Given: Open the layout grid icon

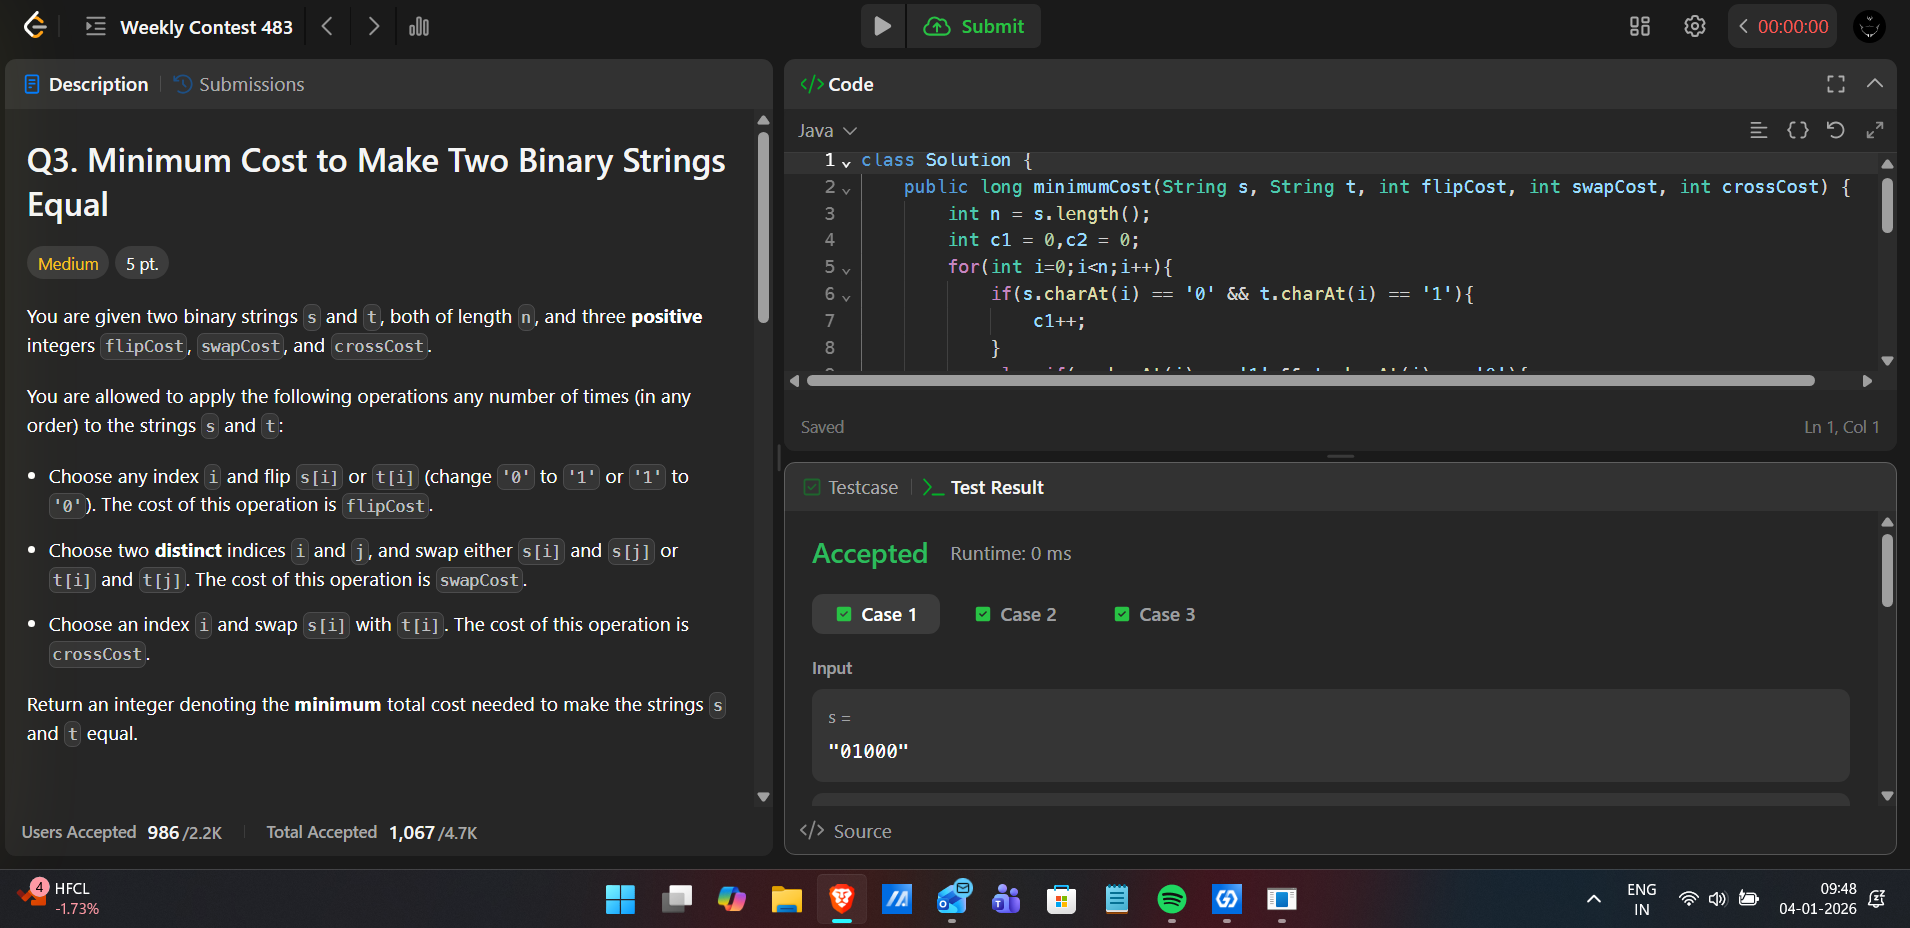Looking at the screenshot, I should click(x=1639, y=26).
